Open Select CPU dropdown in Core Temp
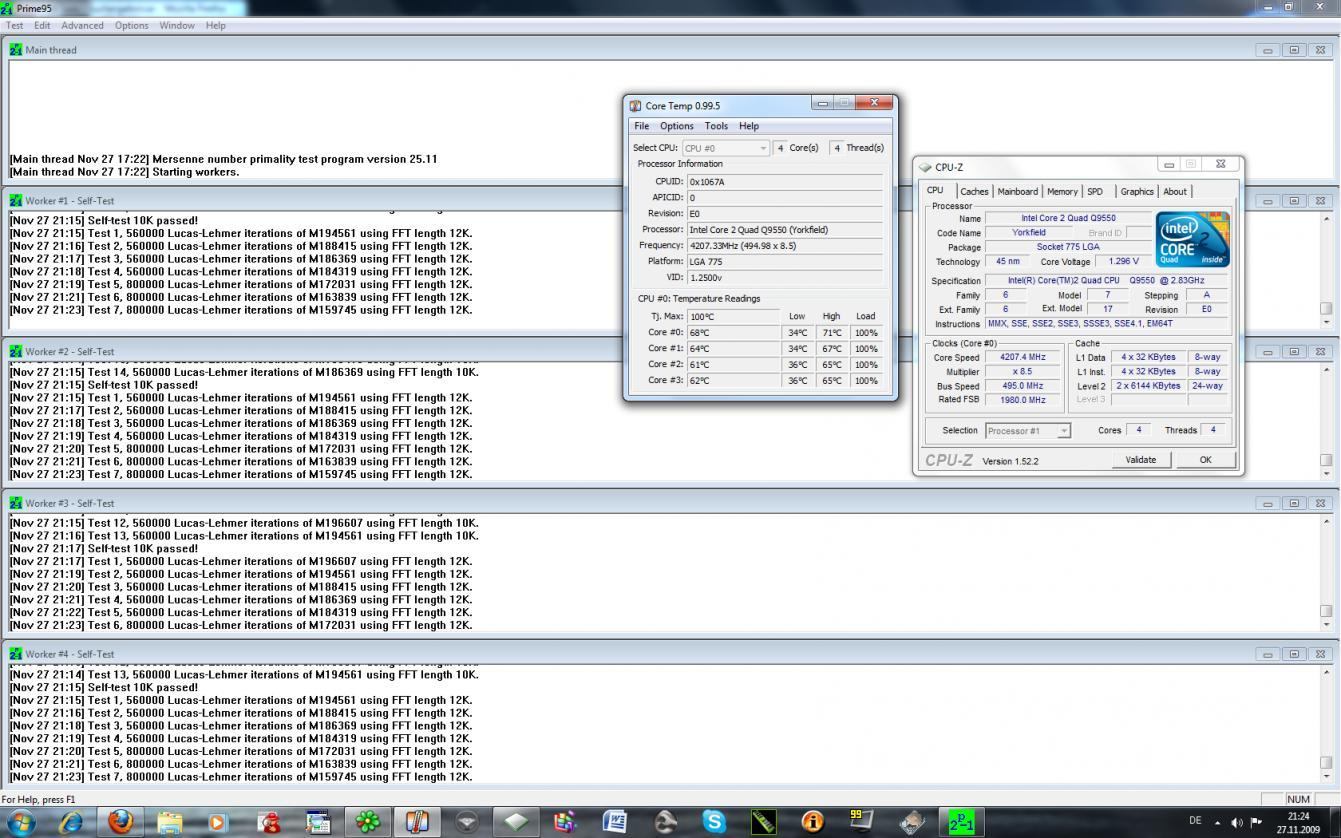This screenshot has height=838, width=1341. tap(726, 148)
